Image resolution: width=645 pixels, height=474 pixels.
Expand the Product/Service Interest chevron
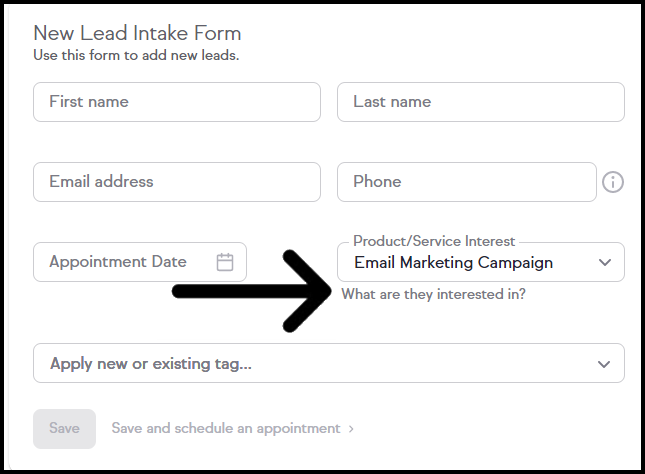pos(604,263)
